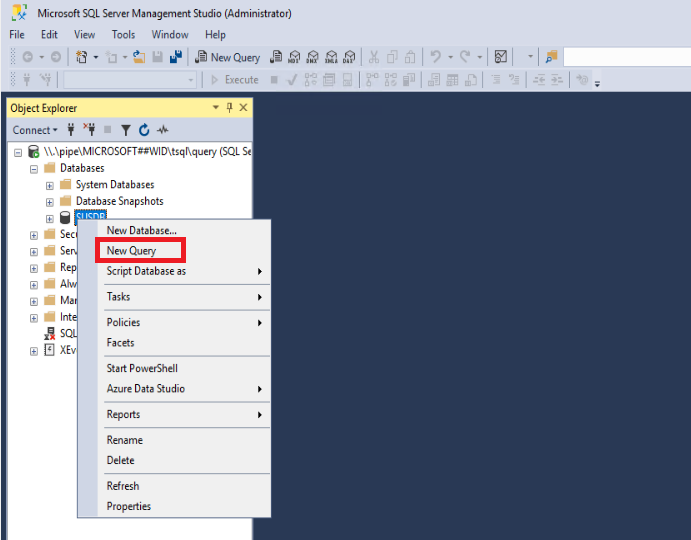Click the Execute button
This screenshot has width=691, height=540.
[235, 80]
